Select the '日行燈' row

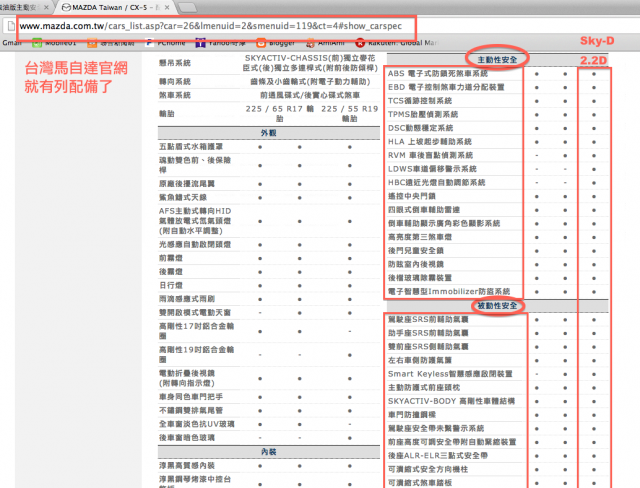[x=269, y=286]
